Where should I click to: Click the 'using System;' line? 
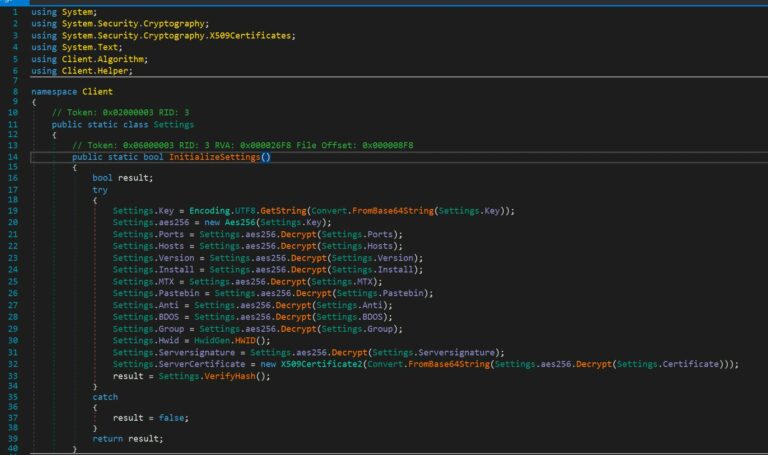64,12
